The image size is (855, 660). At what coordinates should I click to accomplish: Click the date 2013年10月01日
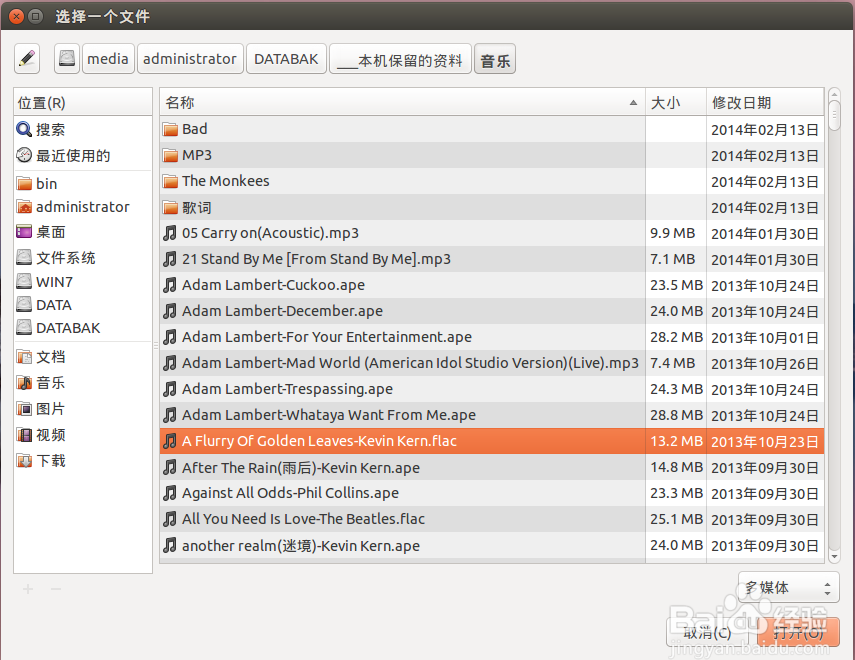coord(764,338)
